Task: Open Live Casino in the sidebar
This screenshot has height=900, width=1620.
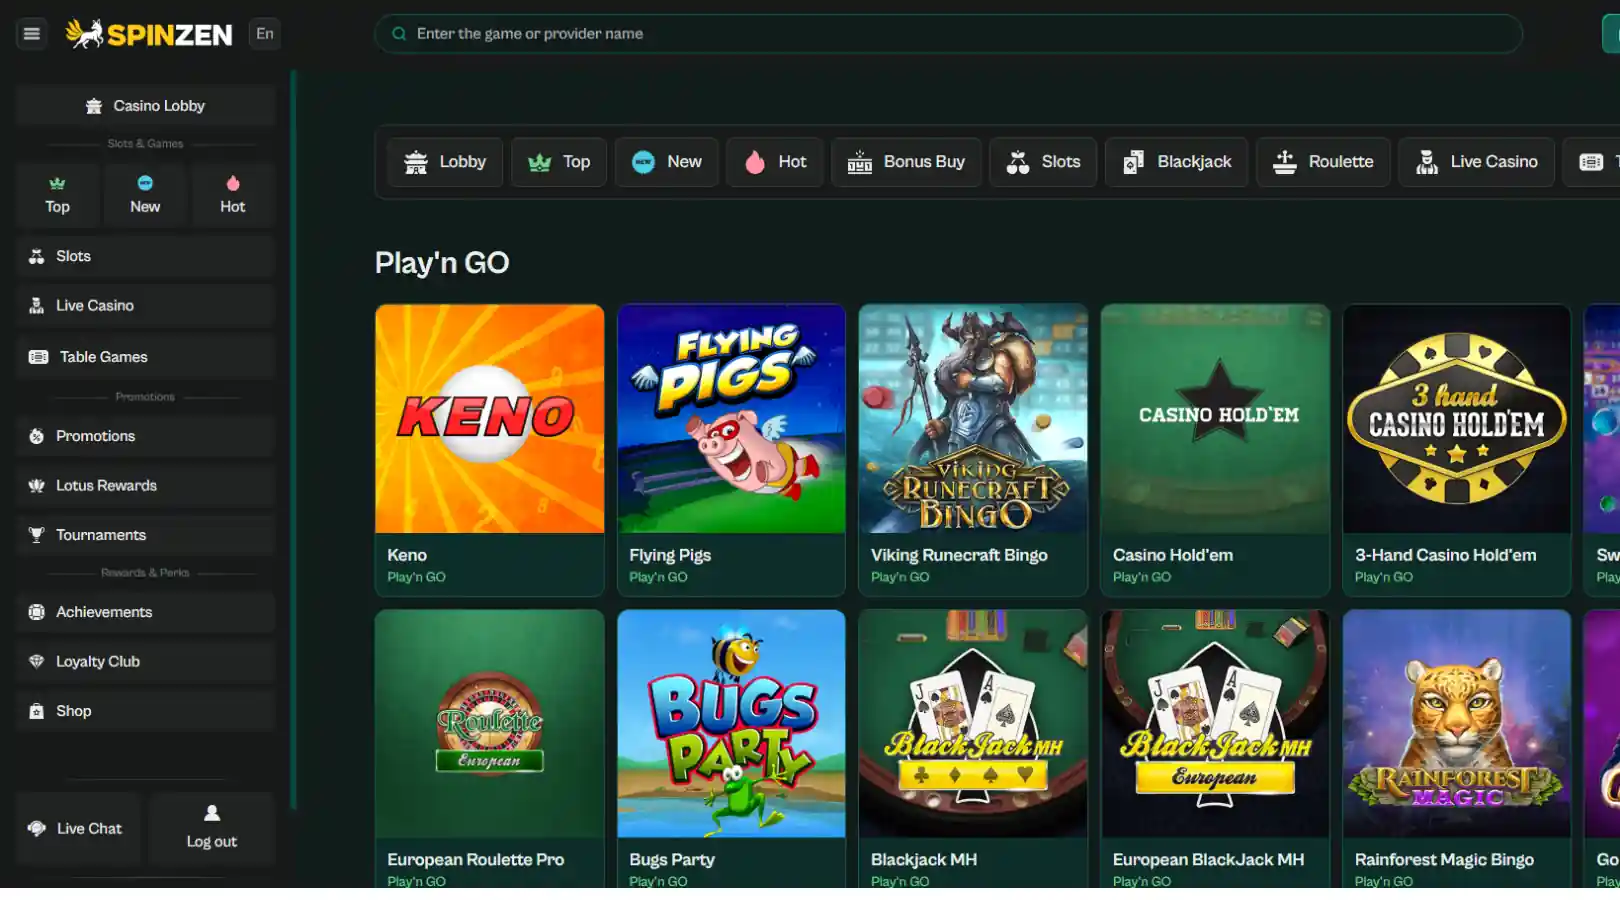Action: pos(145,306)
